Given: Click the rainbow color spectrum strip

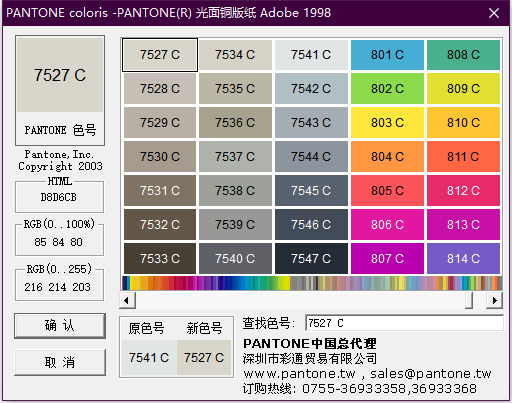Looking at the screenshot, I should [312, 283].
